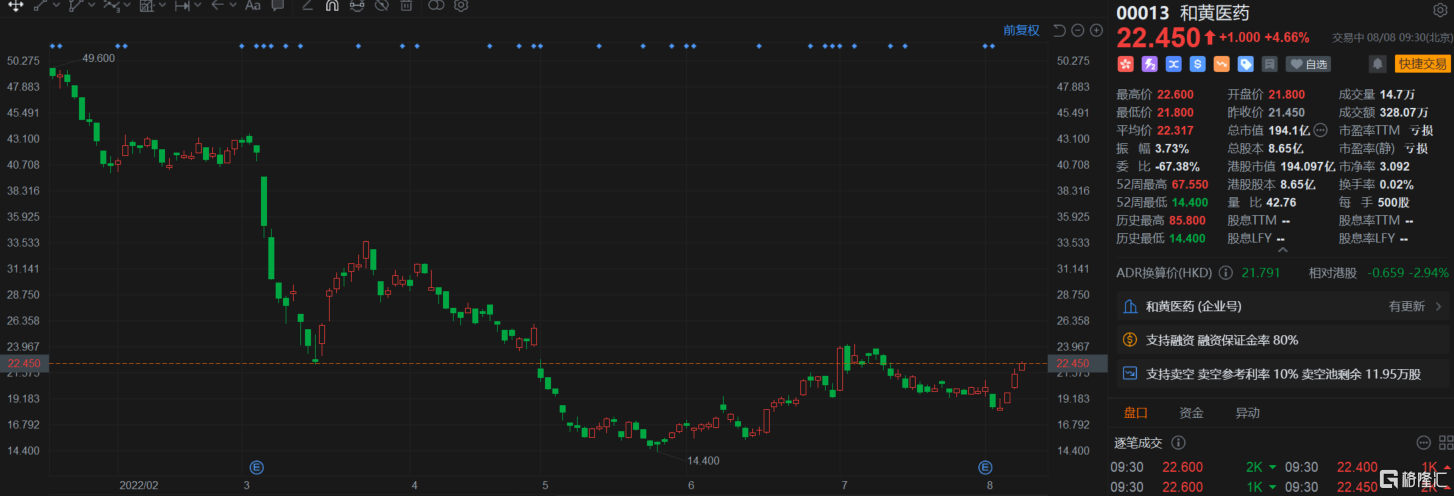This screenshot has width=1454, height=496.
Task: Click the 2022/02 date axis label
Action: tap(139, 483)
